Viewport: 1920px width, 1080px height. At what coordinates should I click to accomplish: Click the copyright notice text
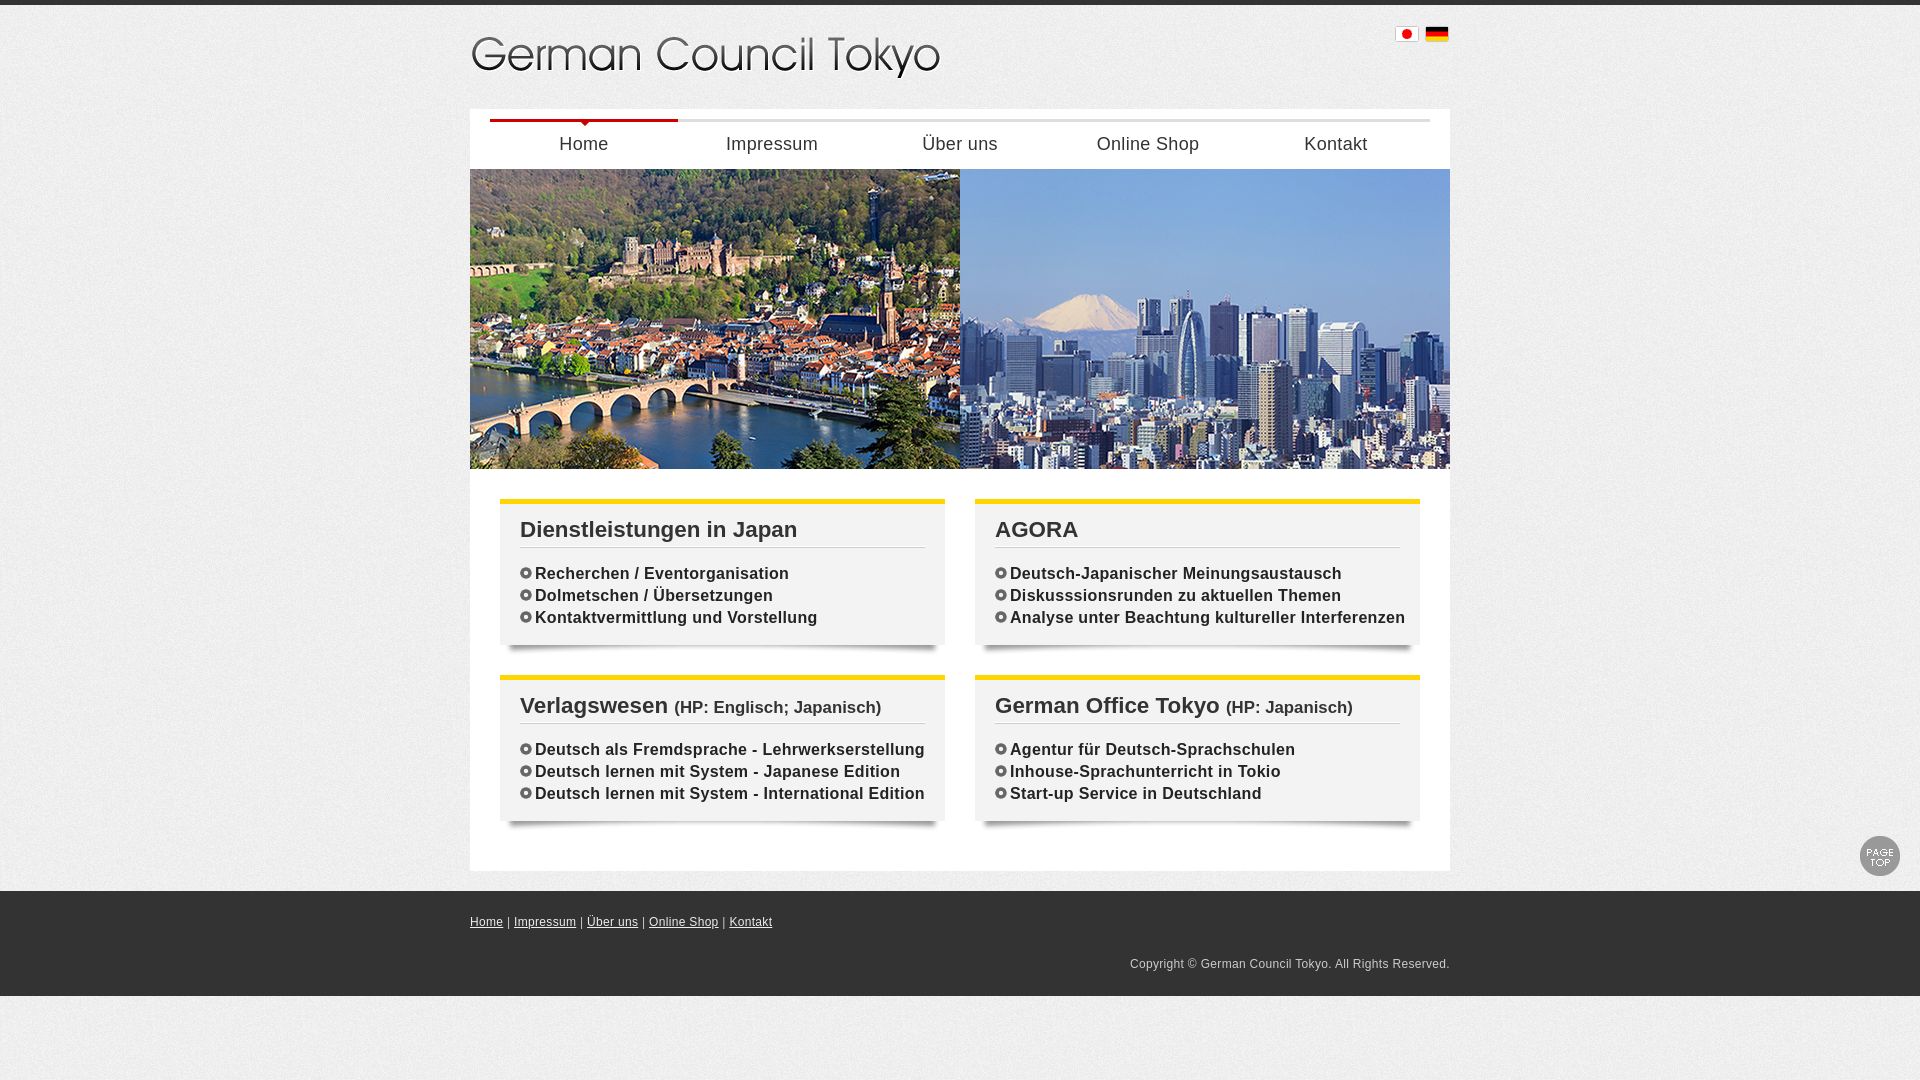(x=1289, y=964)
